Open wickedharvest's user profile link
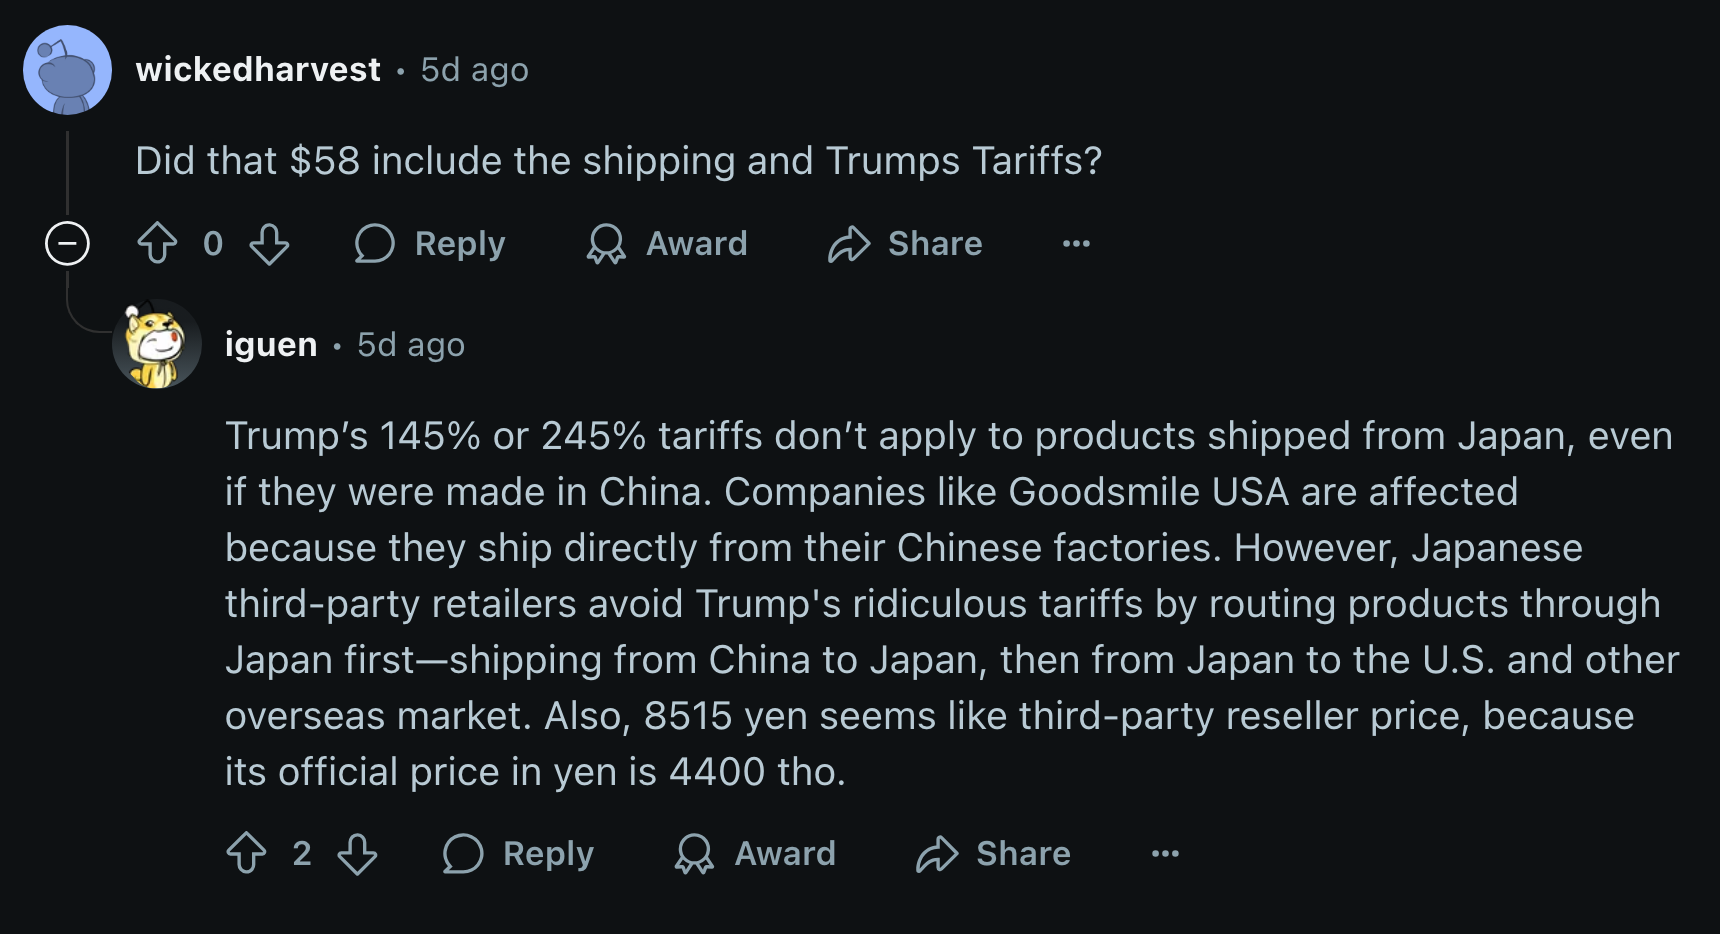1720x934 pixels. tap(258, 69)
